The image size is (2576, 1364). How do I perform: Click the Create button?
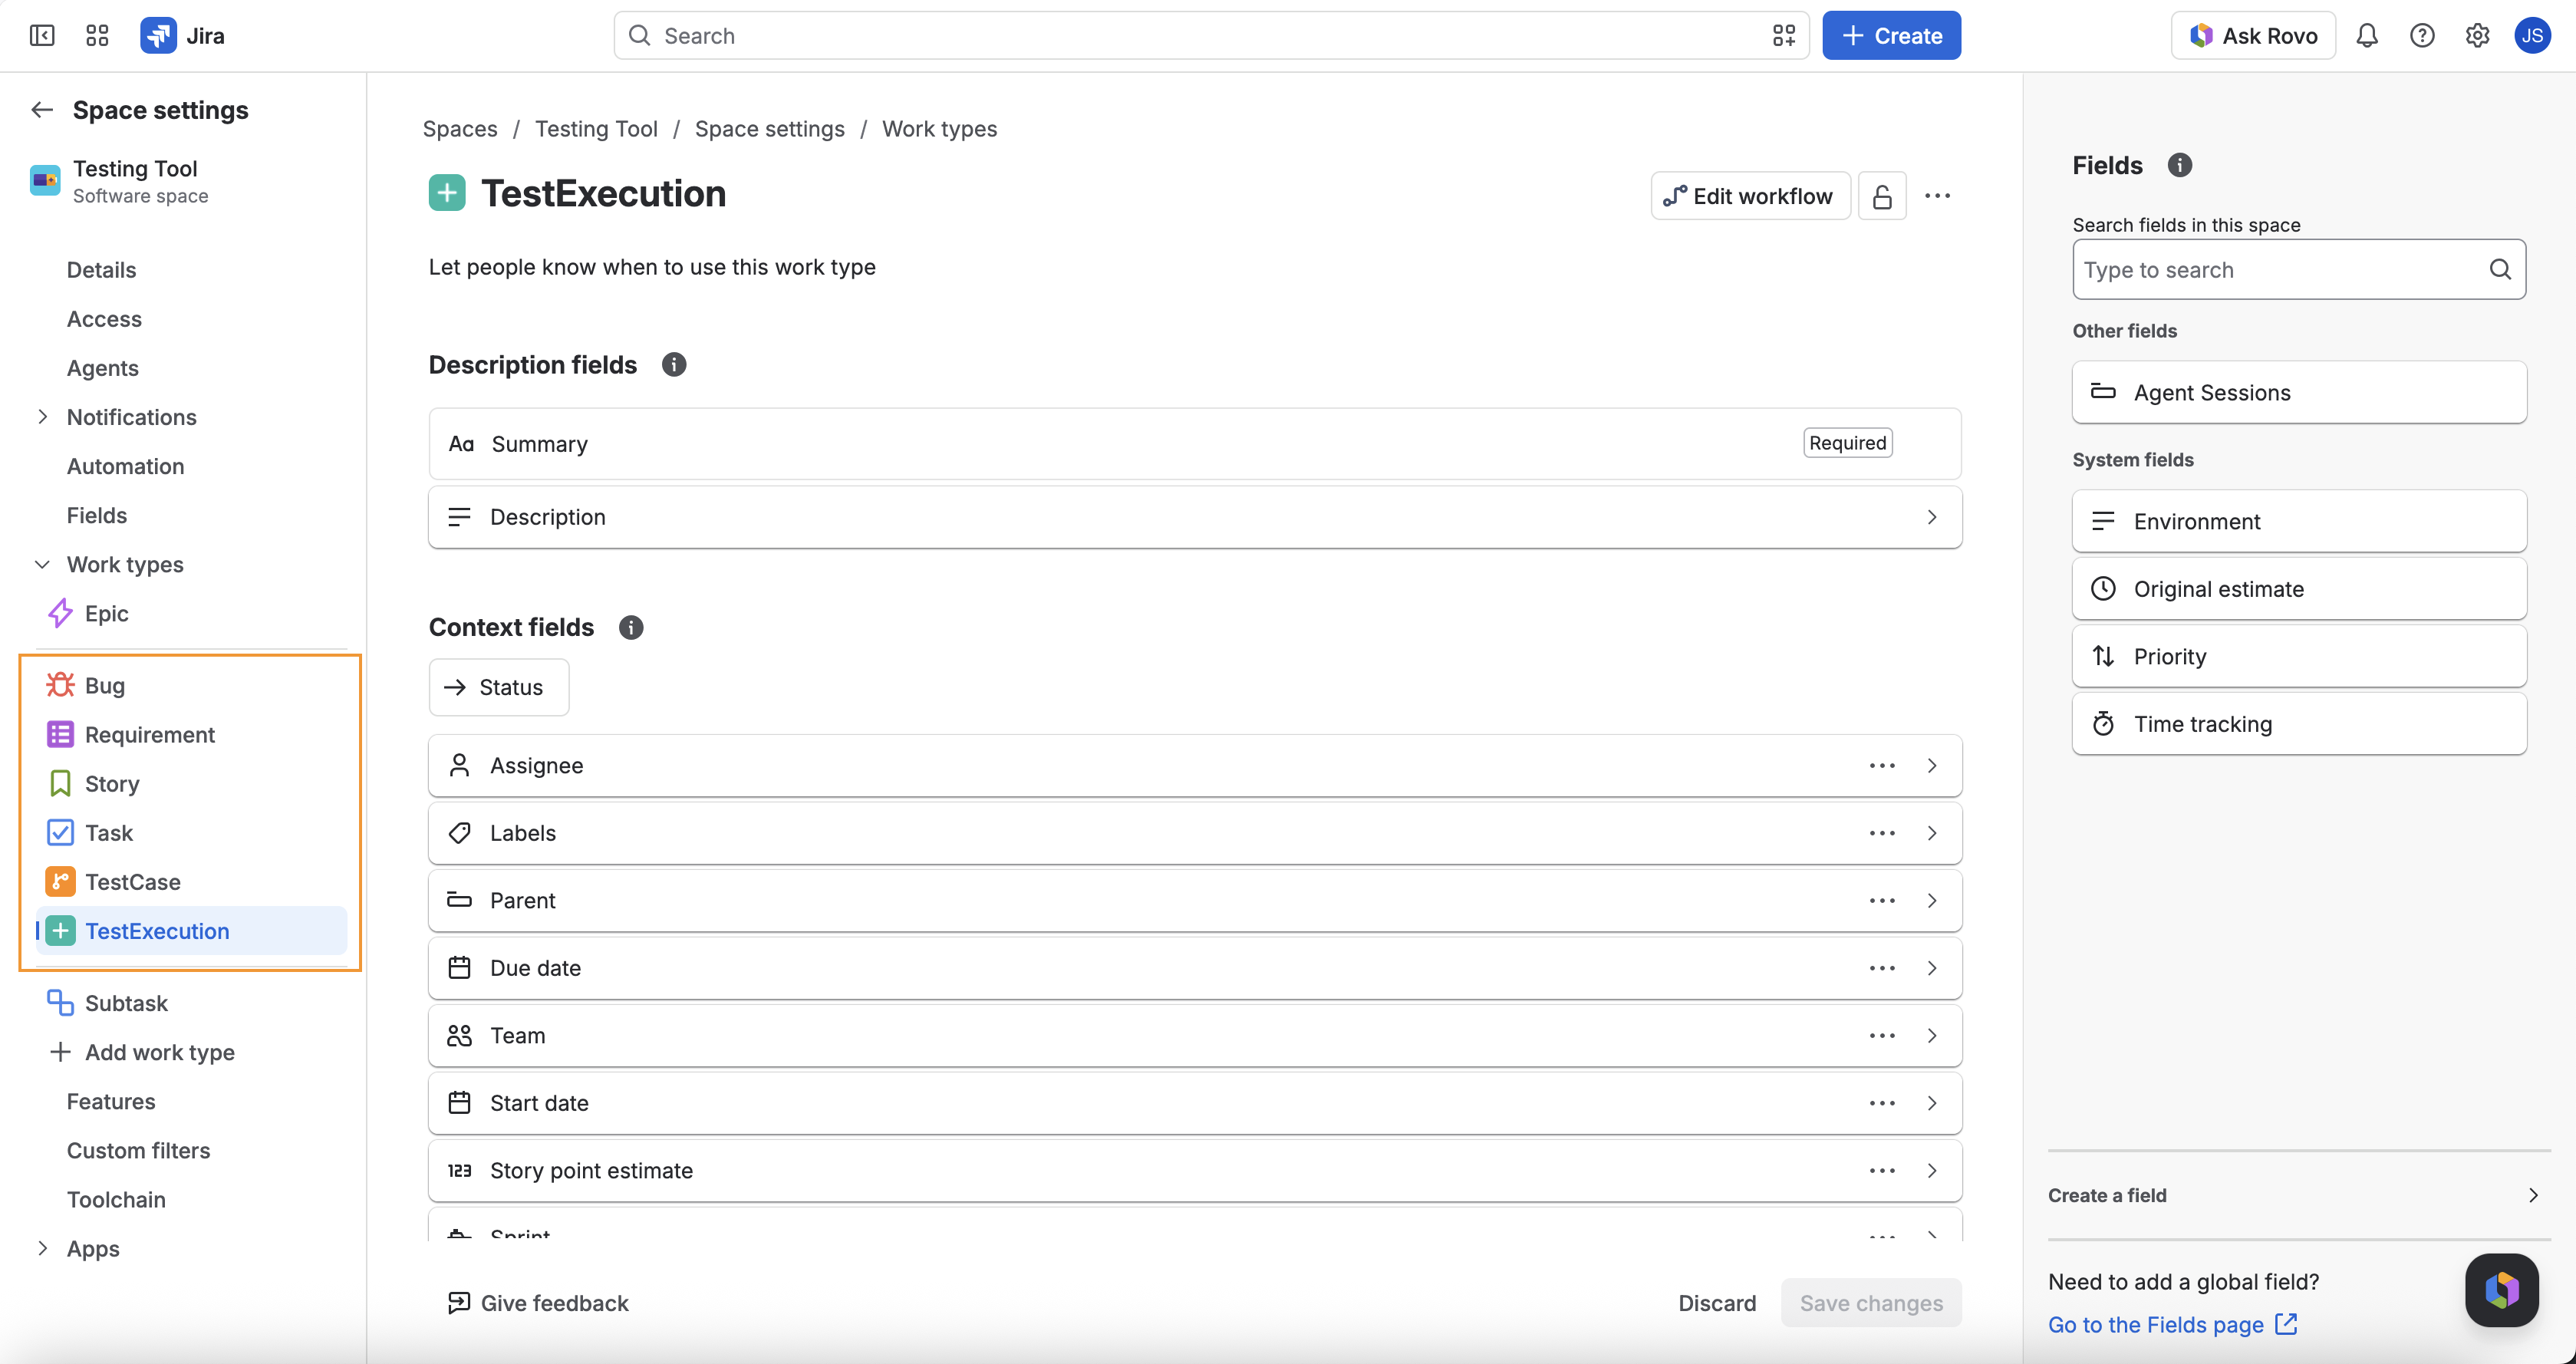coord(1890,36)
